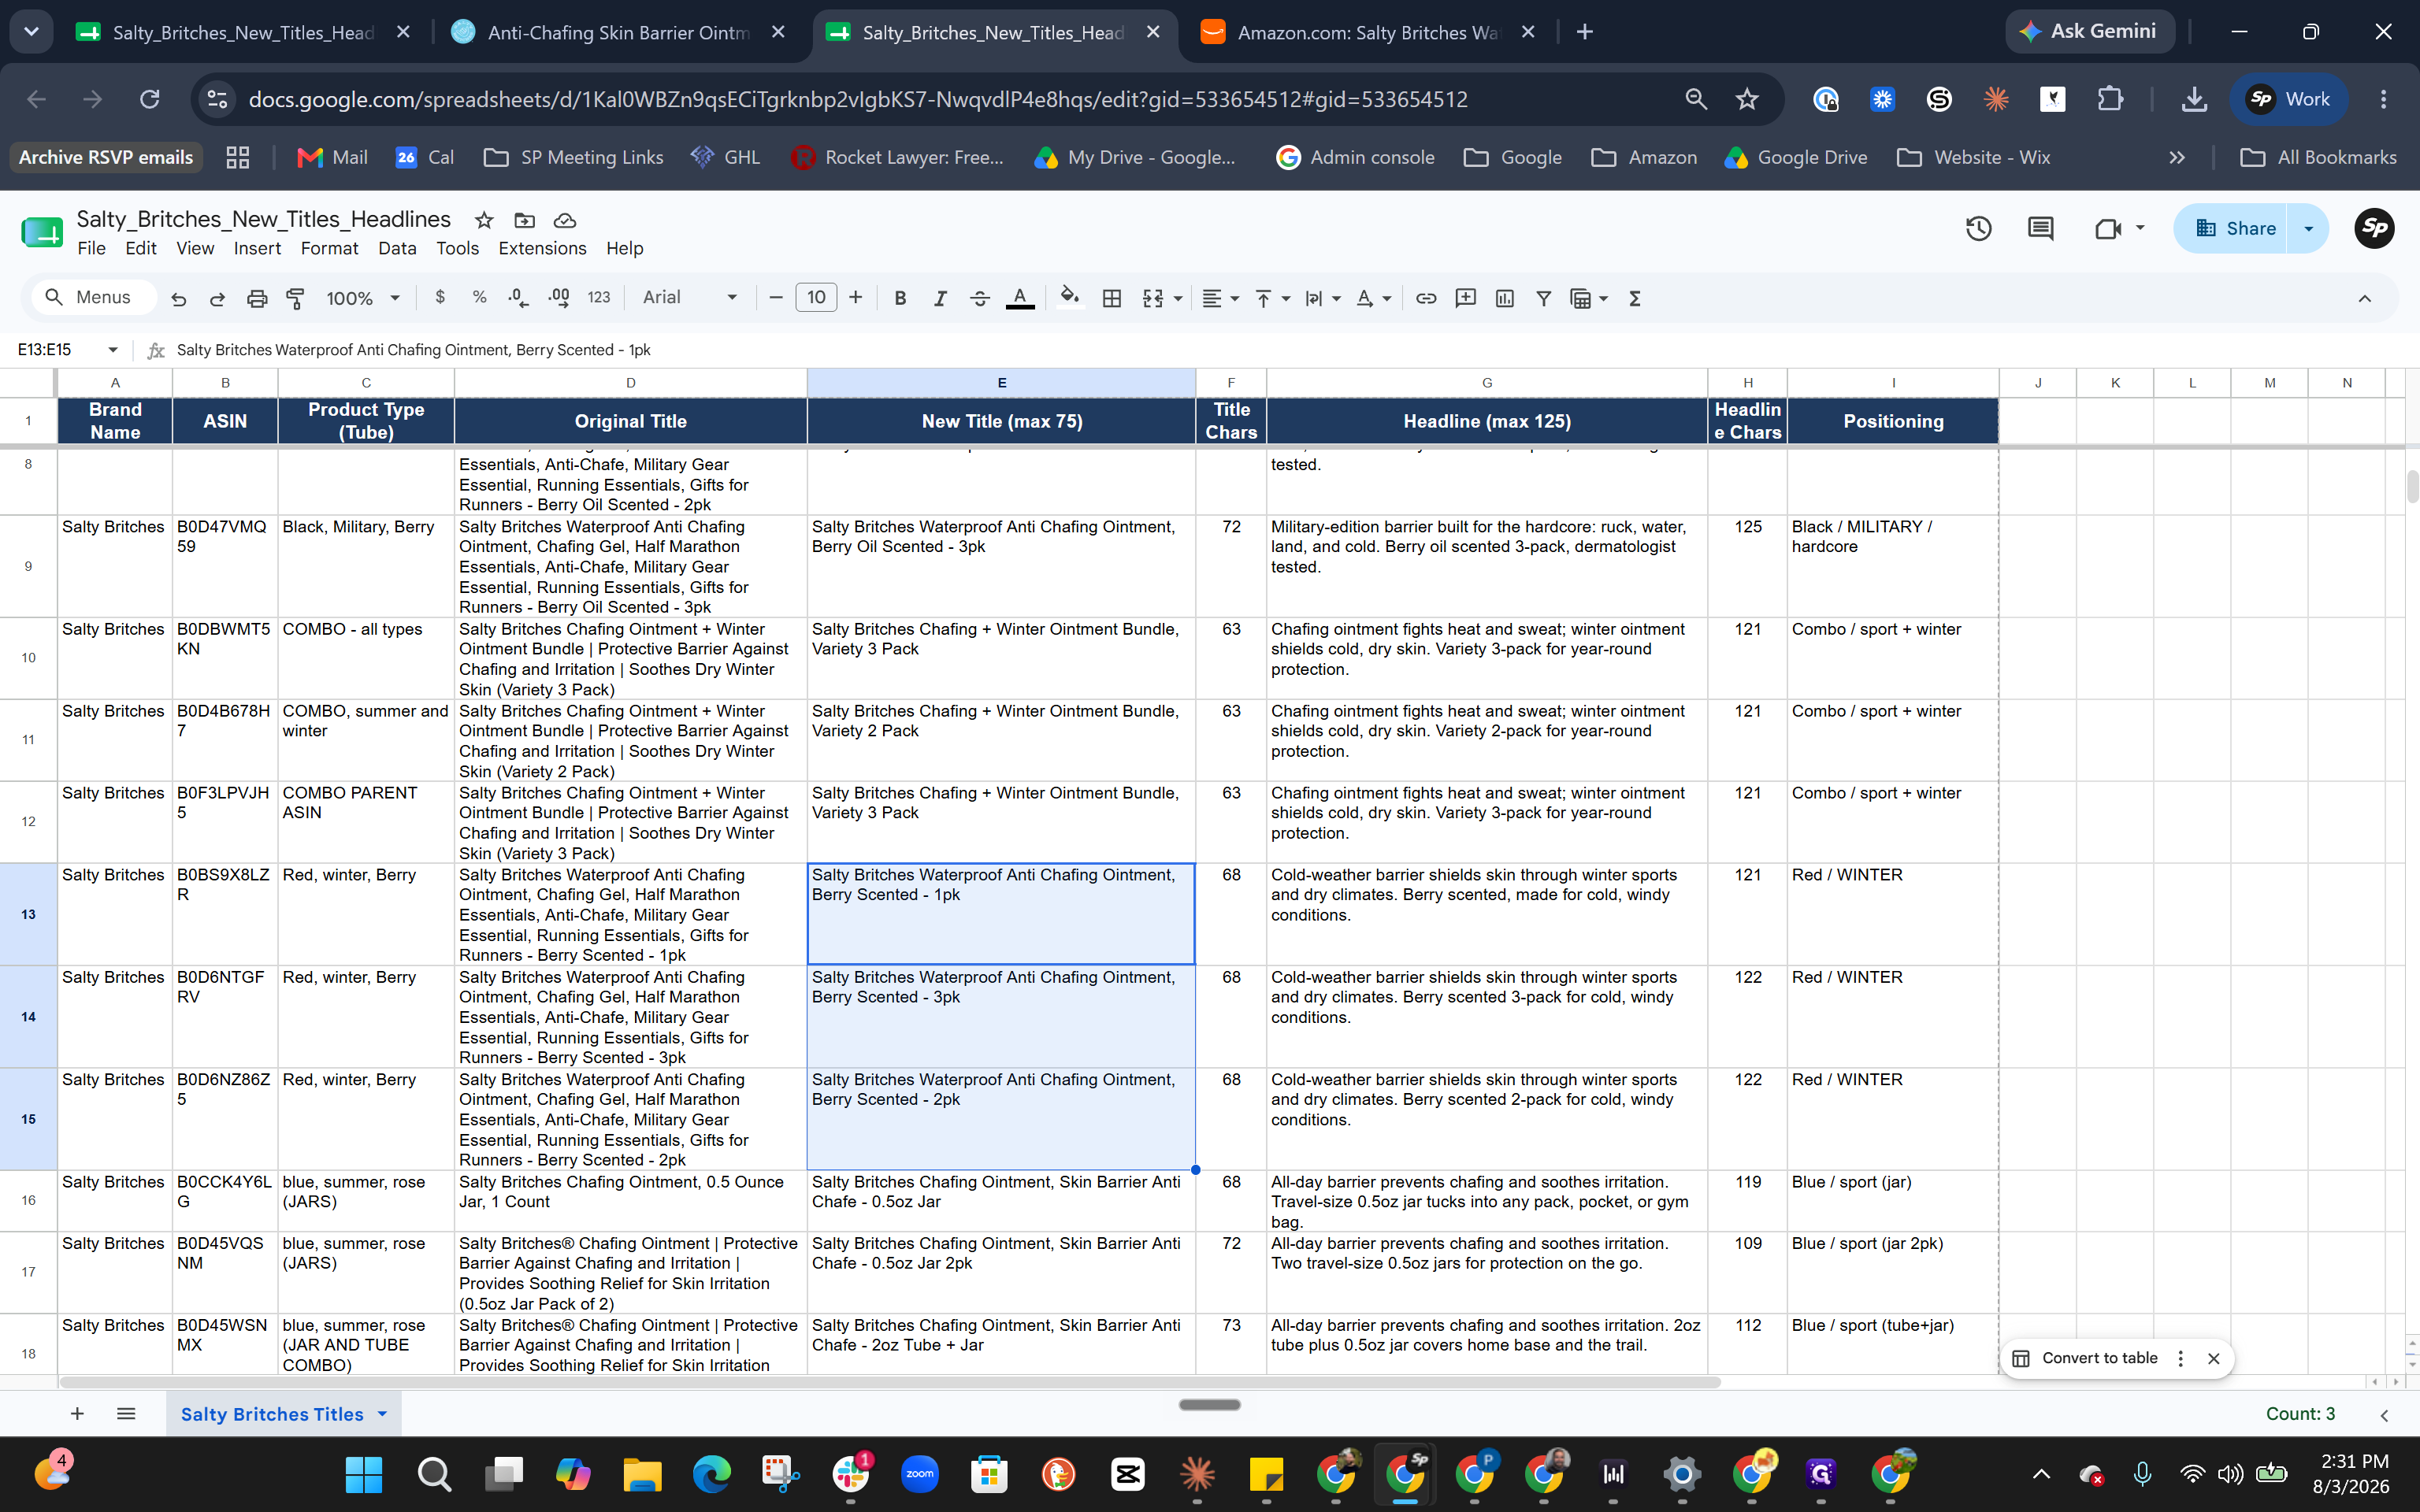Open text rotation dropdown
Viewport: 2420px width, 1512px height.
[x=1373, y=298]
